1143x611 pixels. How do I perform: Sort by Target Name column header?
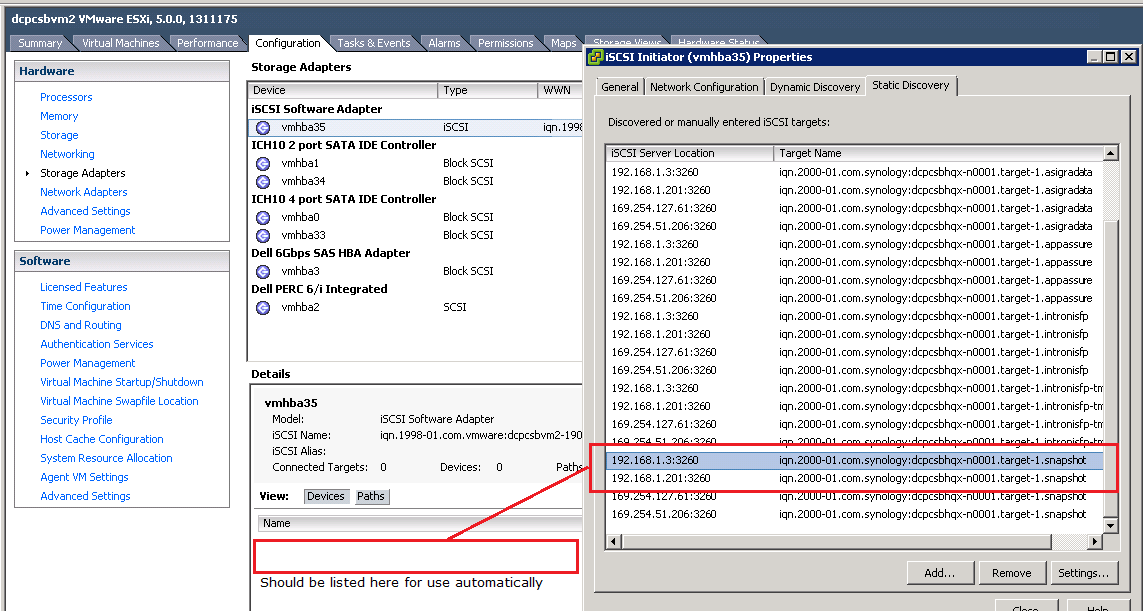938,153
